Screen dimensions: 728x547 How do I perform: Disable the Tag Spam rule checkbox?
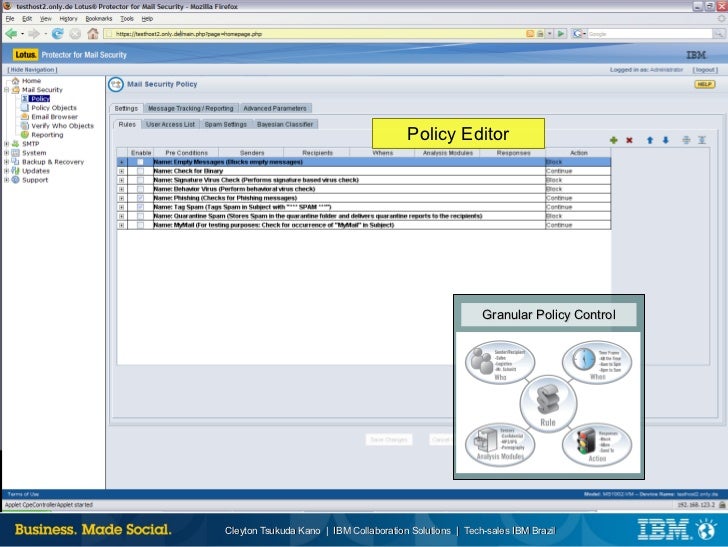coord(140,207)
